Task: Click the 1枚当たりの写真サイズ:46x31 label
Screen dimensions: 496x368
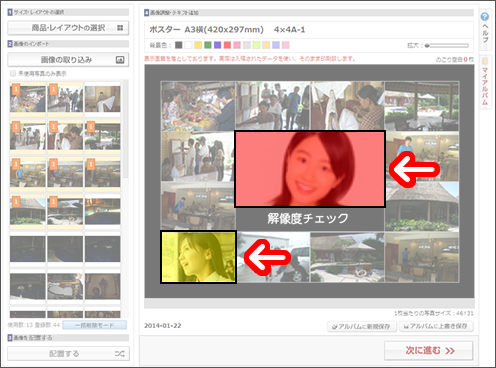Action: tap(434, 313)
